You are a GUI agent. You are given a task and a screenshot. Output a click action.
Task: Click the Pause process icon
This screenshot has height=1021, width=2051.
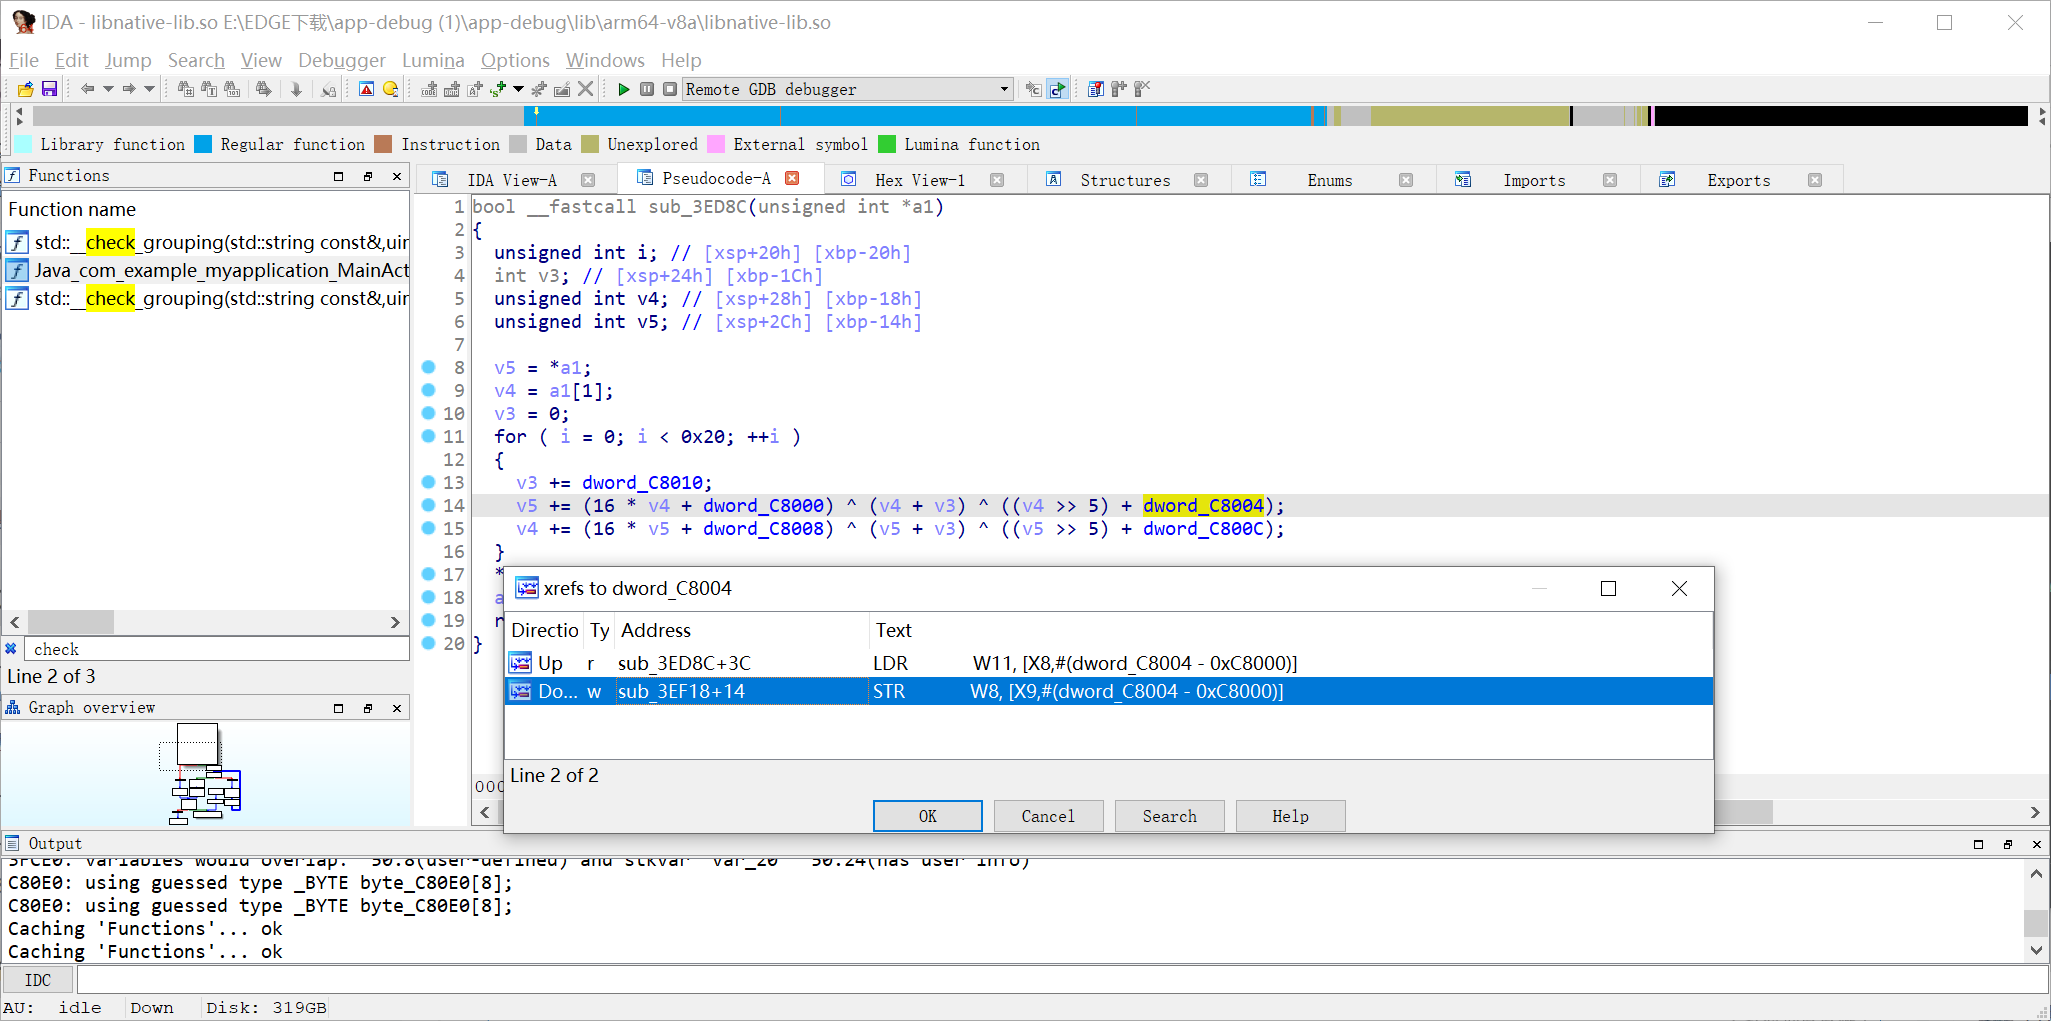point(647,89)
